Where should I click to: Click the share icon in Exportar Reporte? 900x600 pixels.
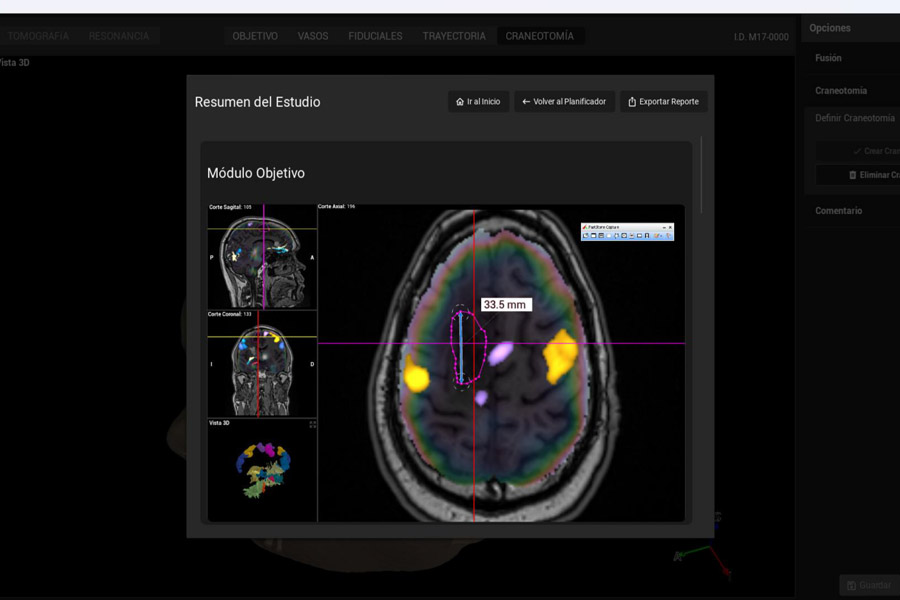click(632, 102)
